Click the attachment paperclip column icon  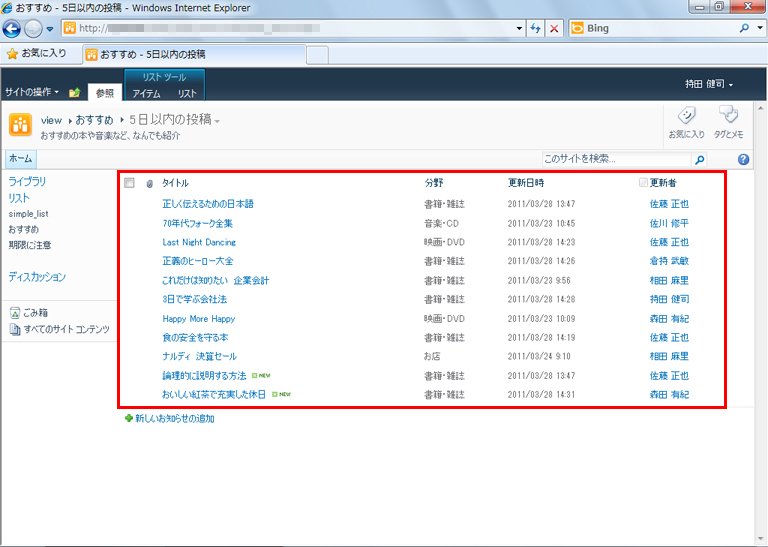click(149, 184)
